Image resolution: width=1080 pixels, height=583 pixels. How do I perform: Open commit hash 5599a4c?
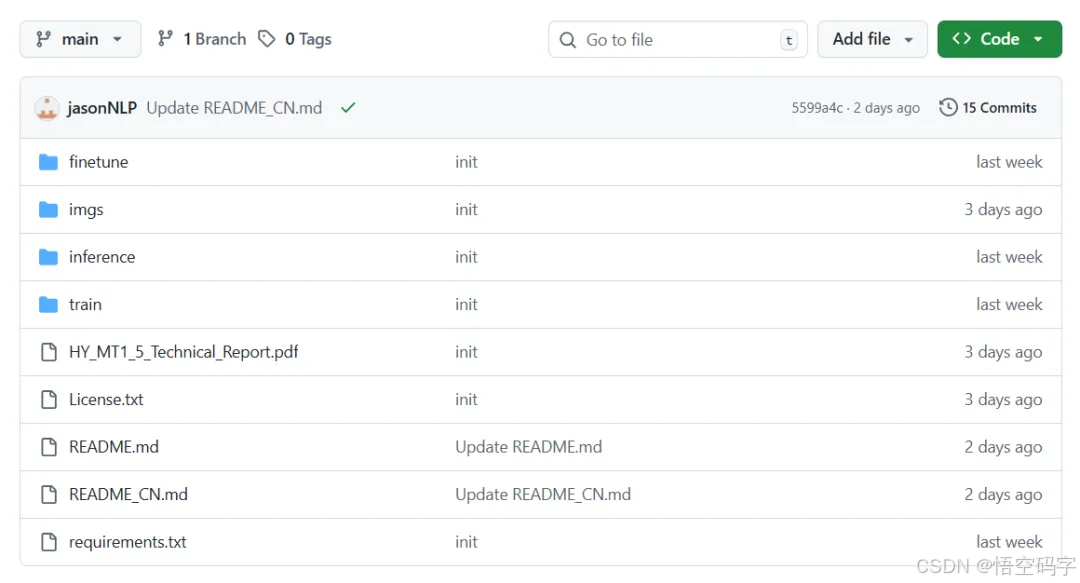(x=817, y=108)
